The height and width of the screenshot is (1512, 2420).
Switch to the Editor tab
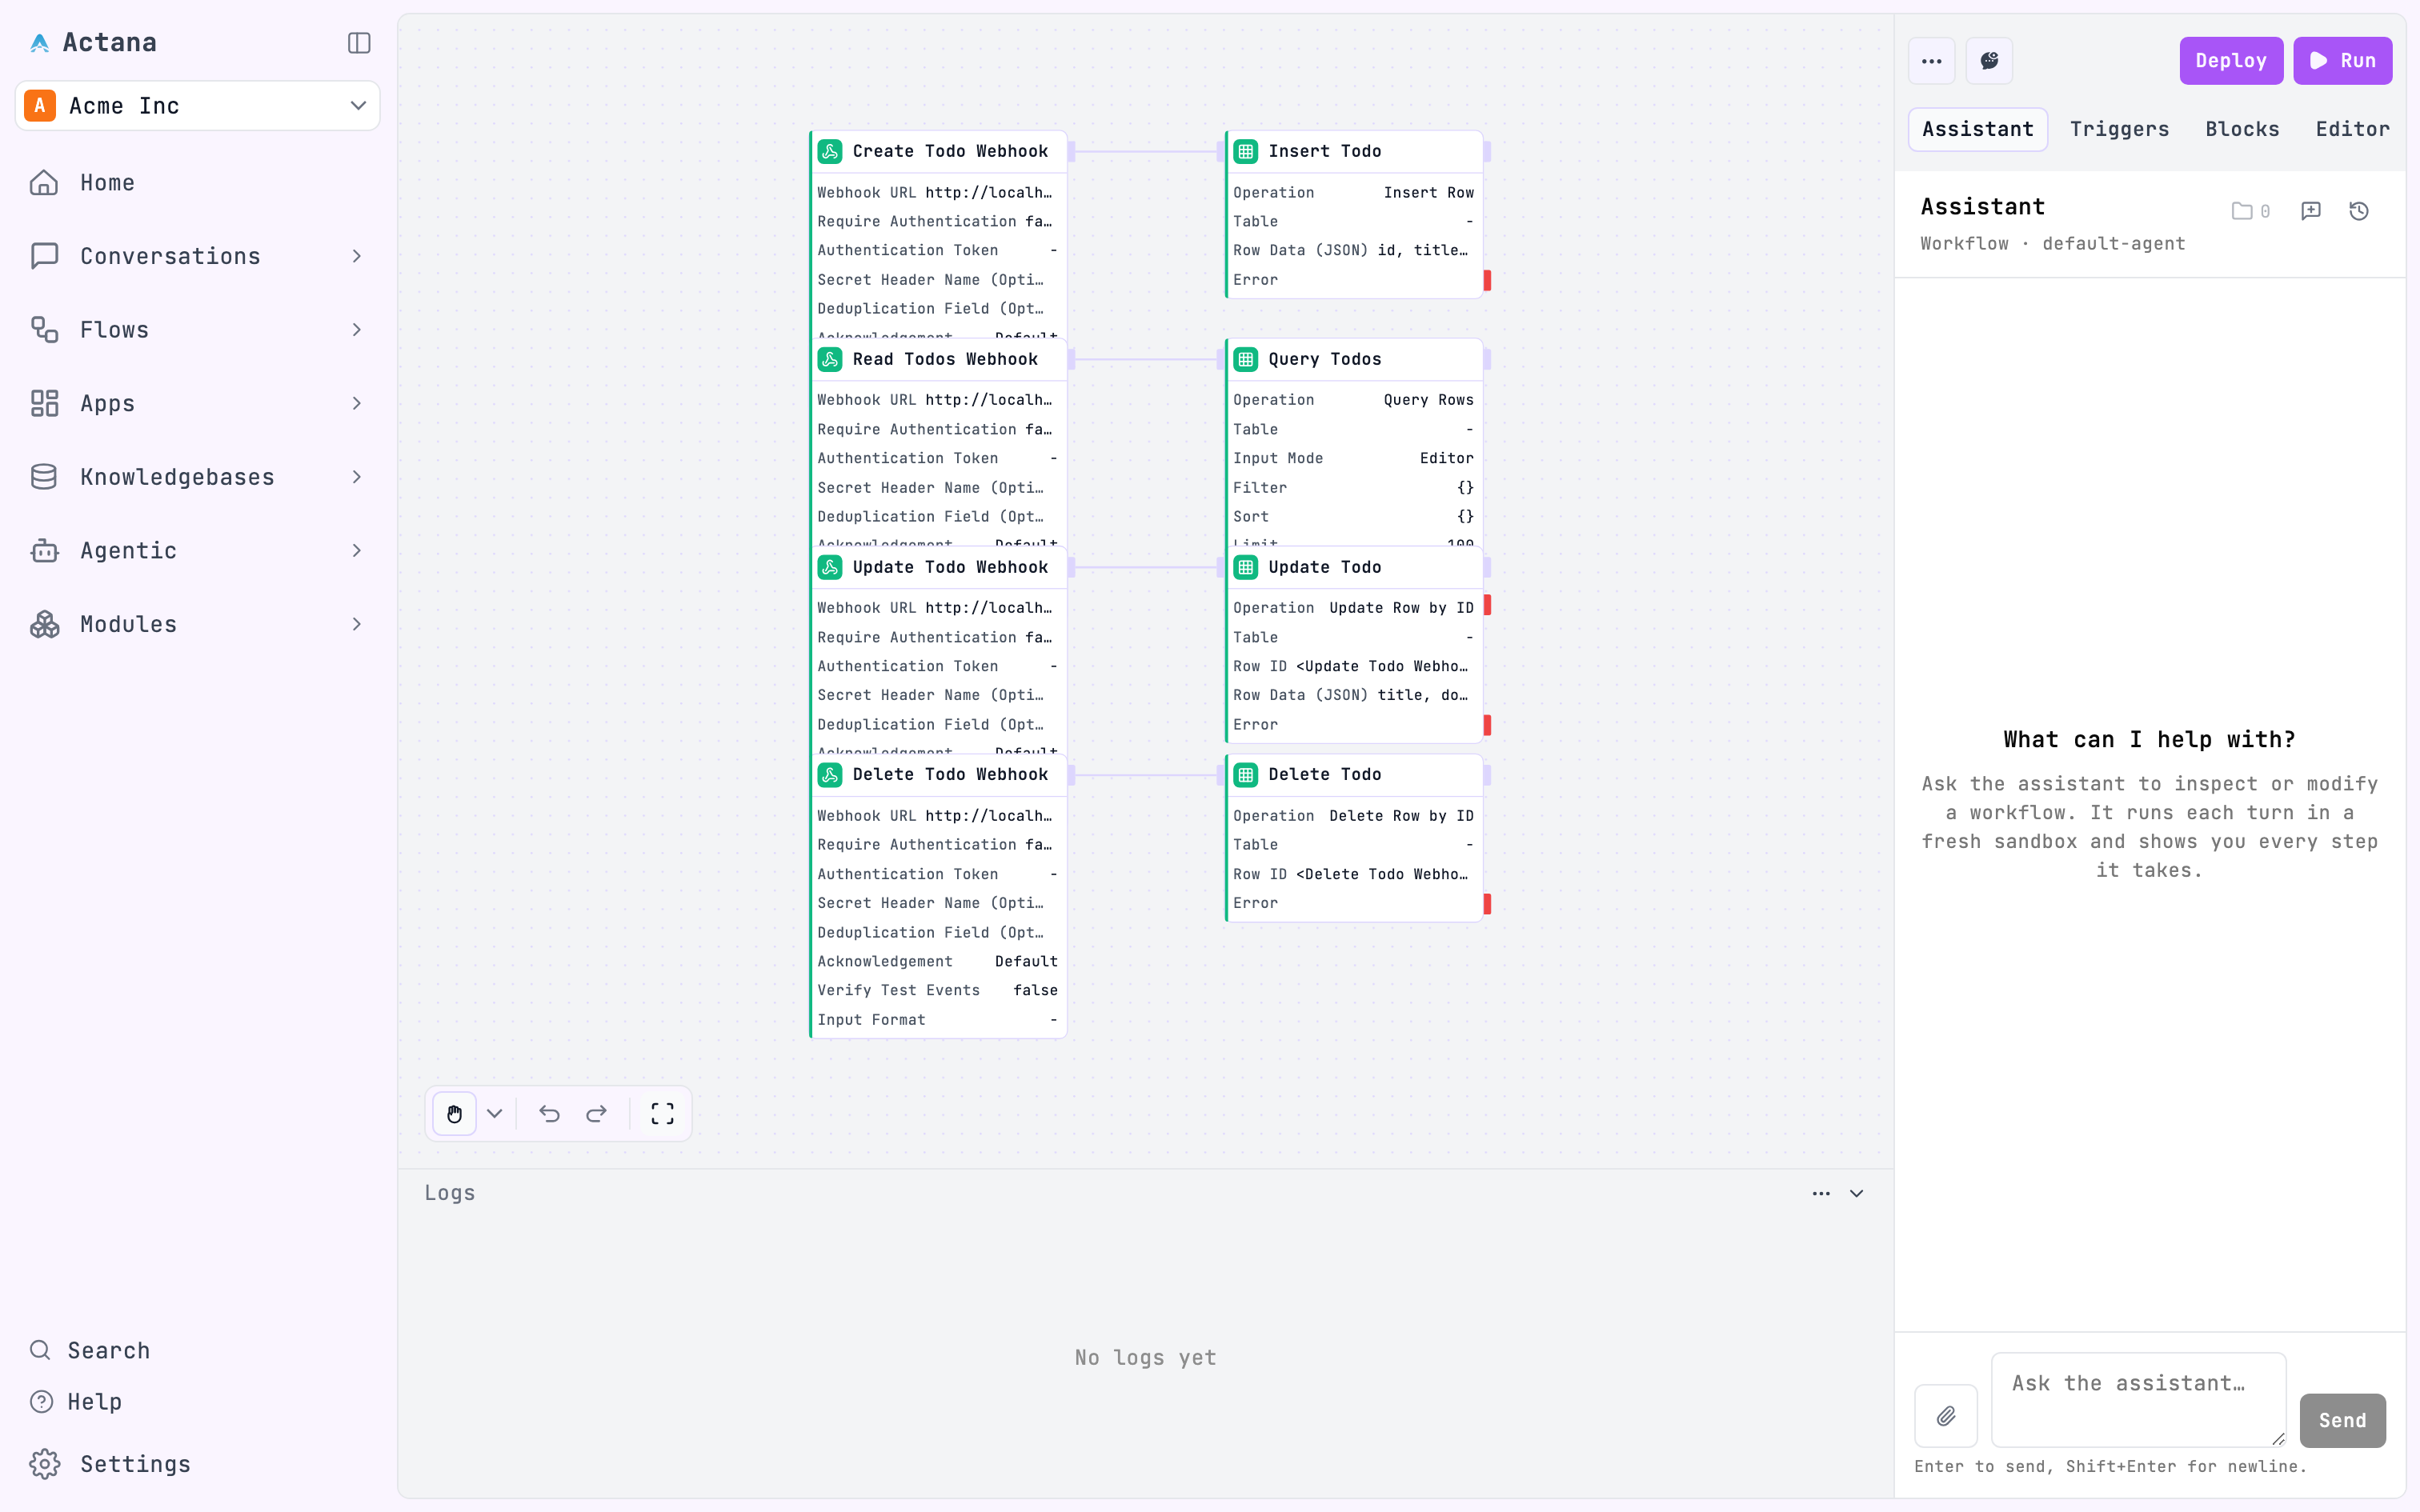point(2352,129)
